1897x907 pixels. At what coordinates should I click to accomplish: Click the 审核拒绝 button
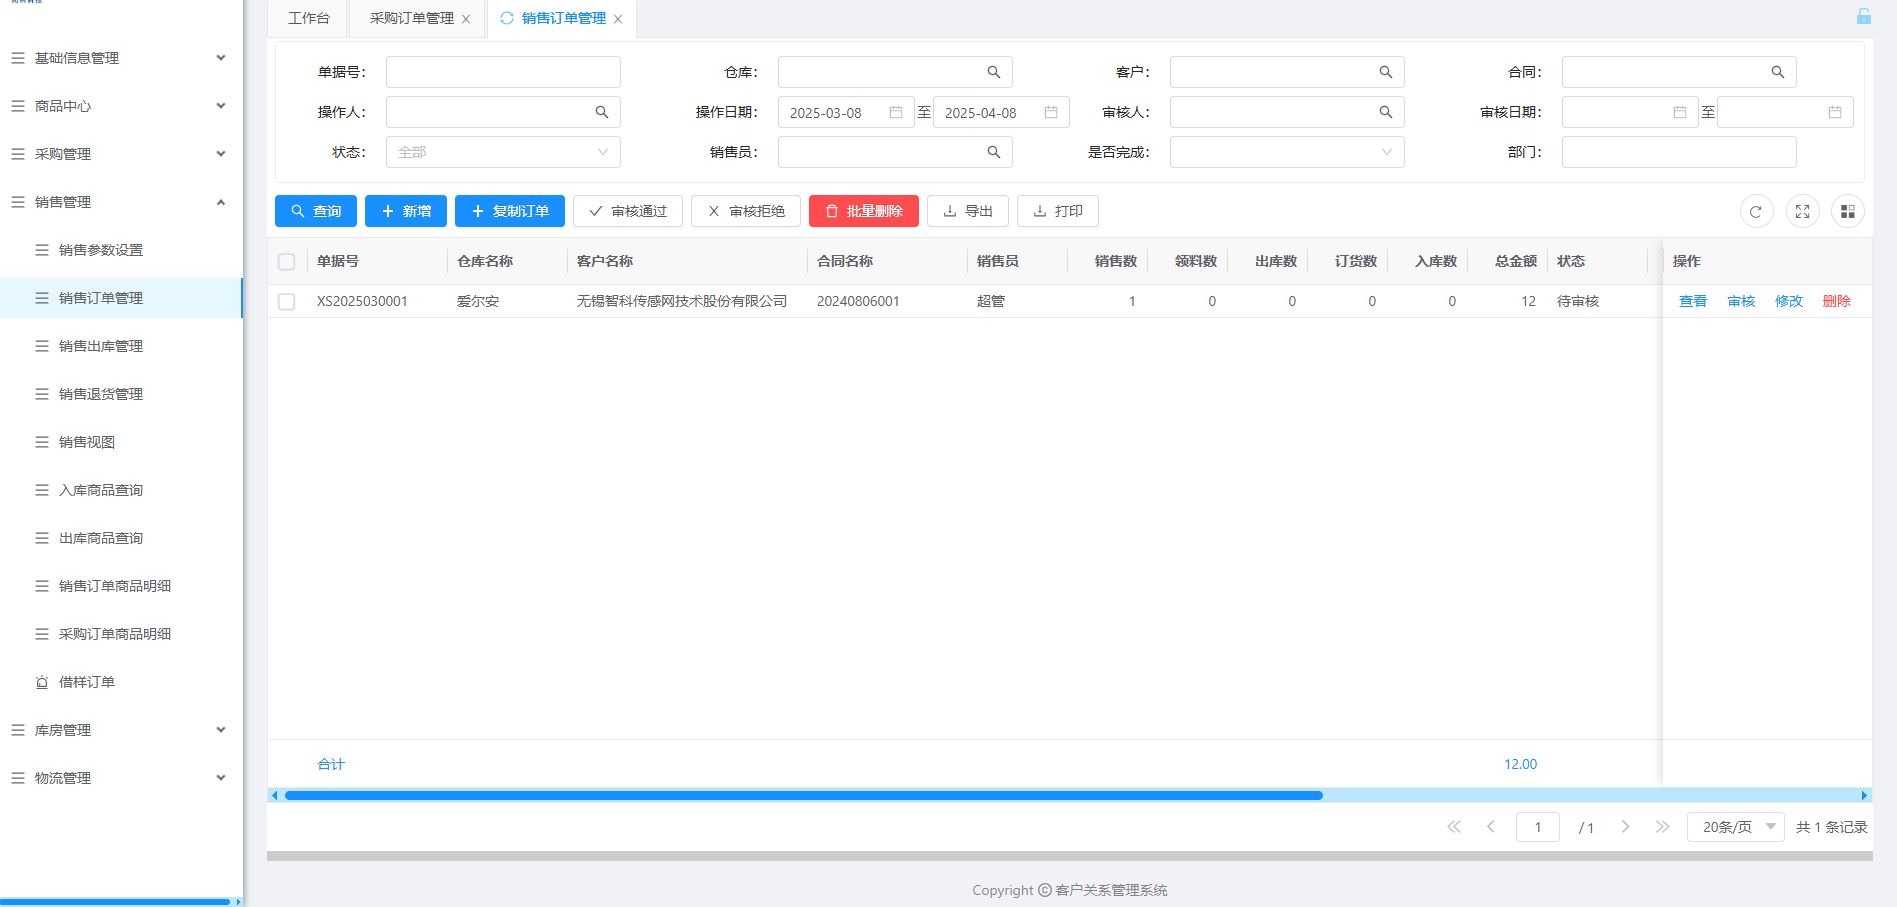point(746,211)
